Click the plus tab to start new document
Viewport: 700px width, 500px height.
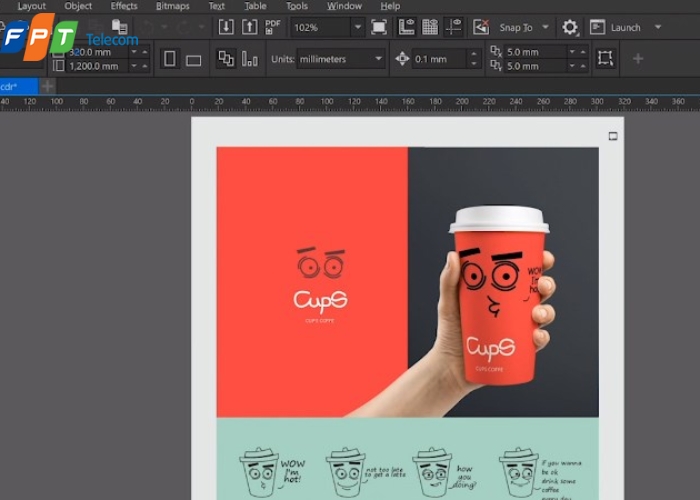tap(47, 86)
